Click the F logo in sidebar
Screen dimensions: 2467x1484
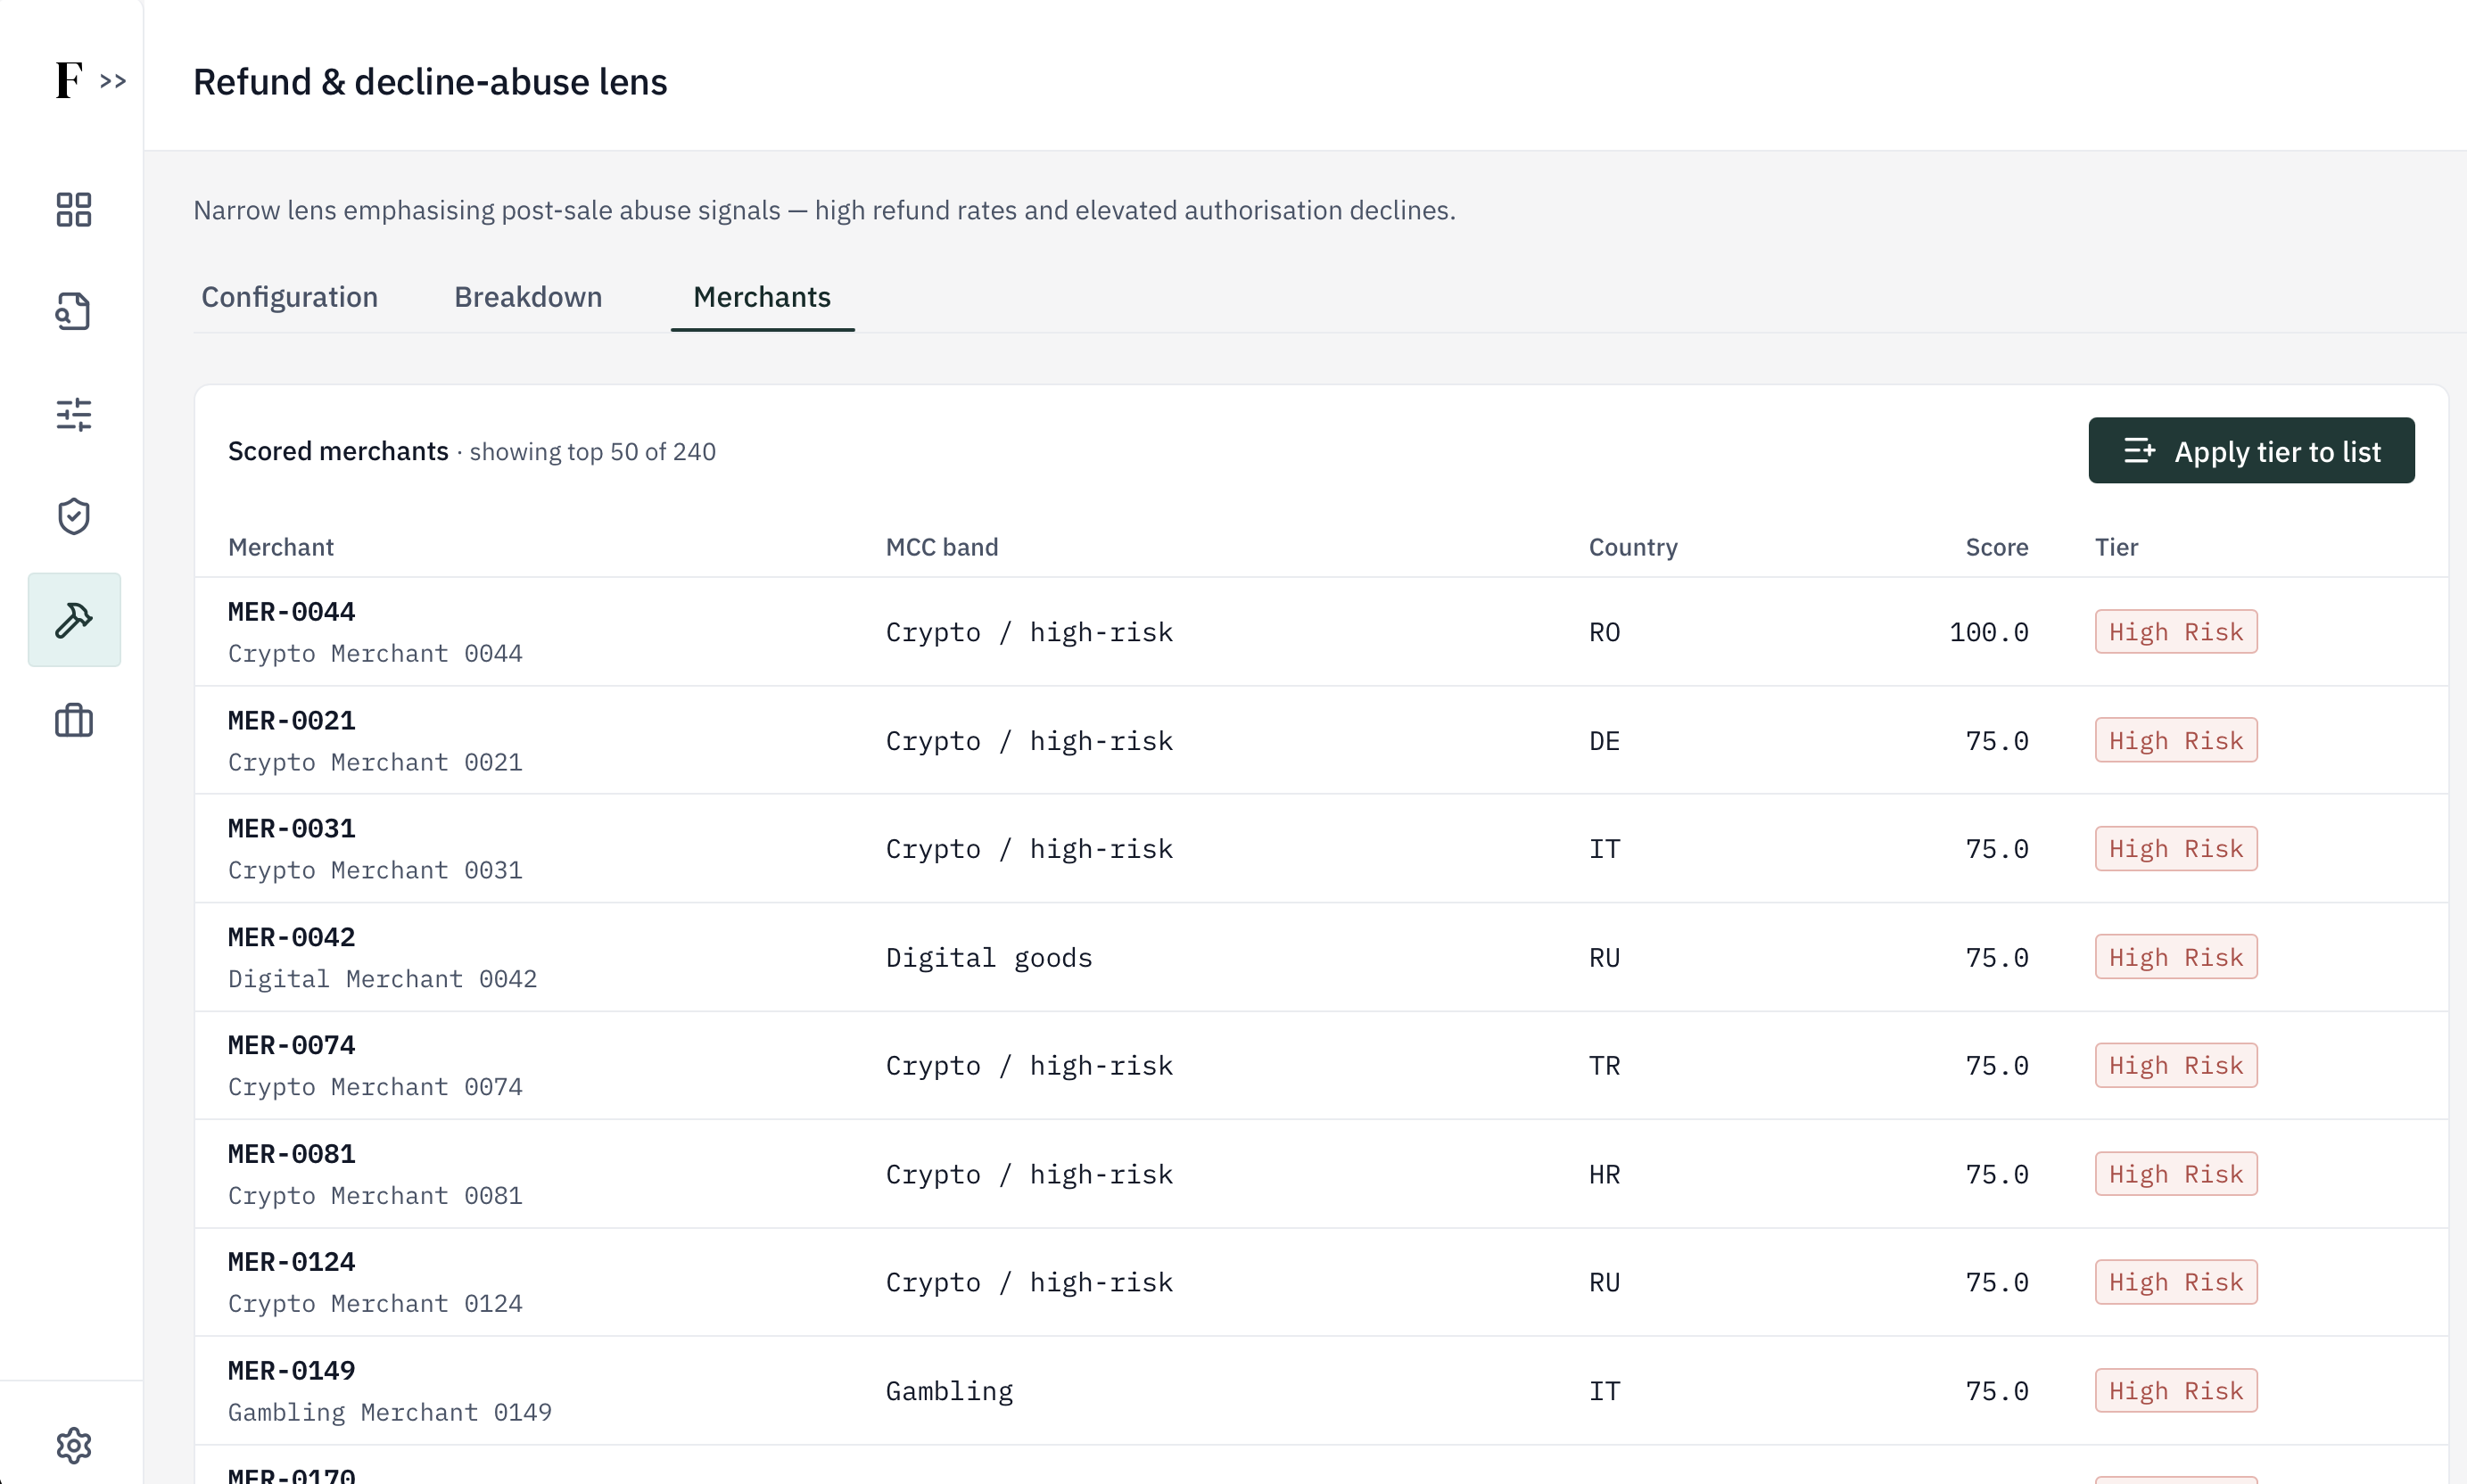tap(68, 80)
